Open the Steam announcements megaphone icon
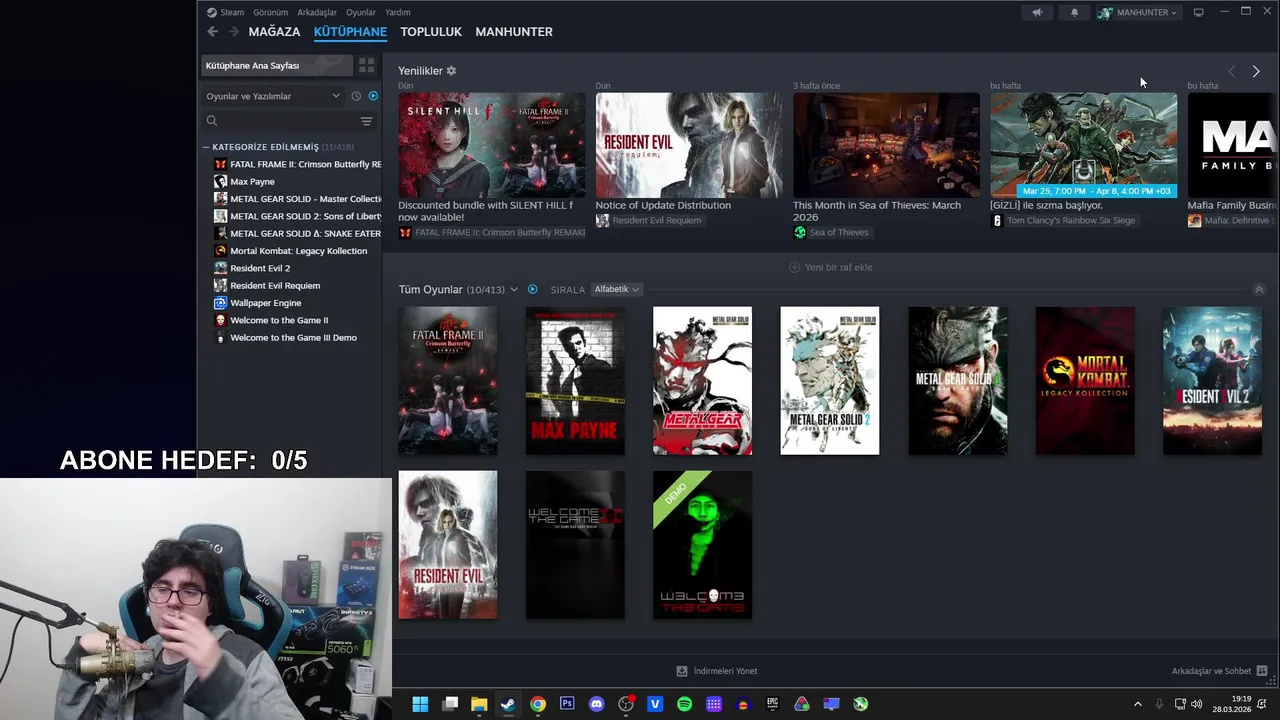This screenshot has height=720, width=1280. 1037,12
